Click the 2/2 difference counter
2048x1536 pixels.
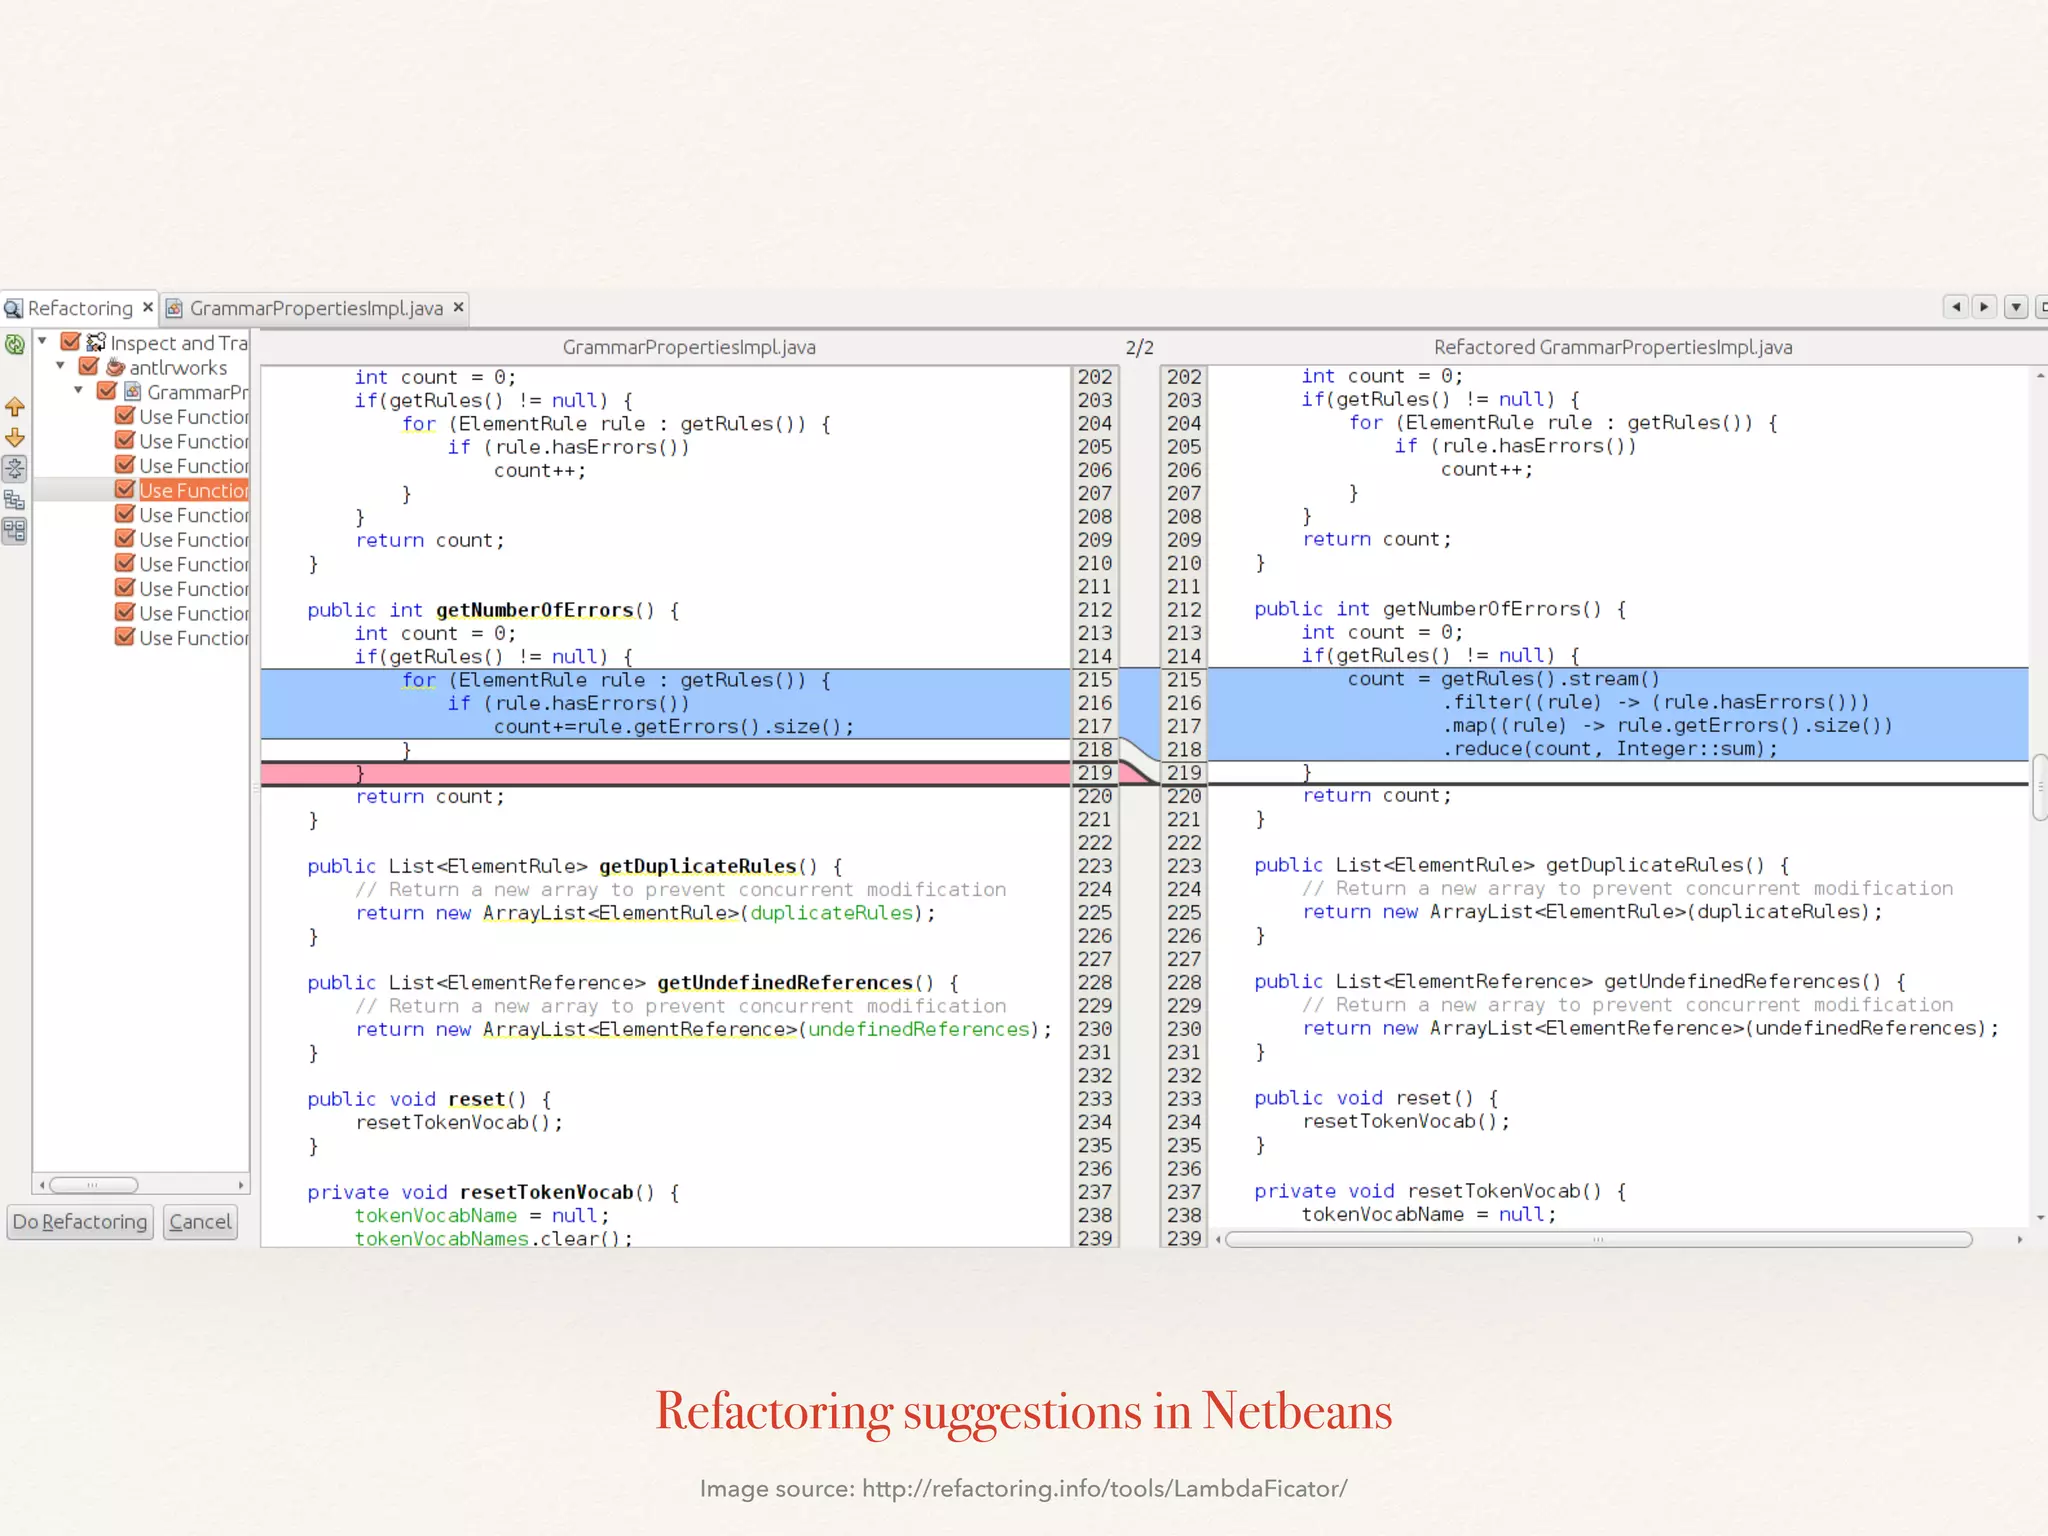(x=1140, y=347)
